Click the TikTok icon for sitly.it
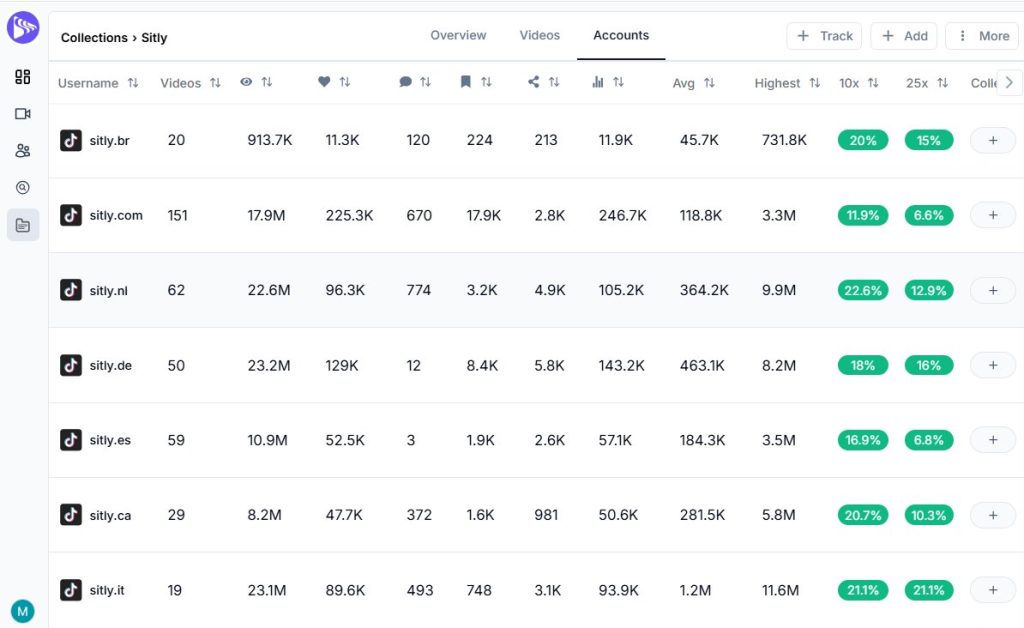The image size is (1024, 628). click(71, 590)
